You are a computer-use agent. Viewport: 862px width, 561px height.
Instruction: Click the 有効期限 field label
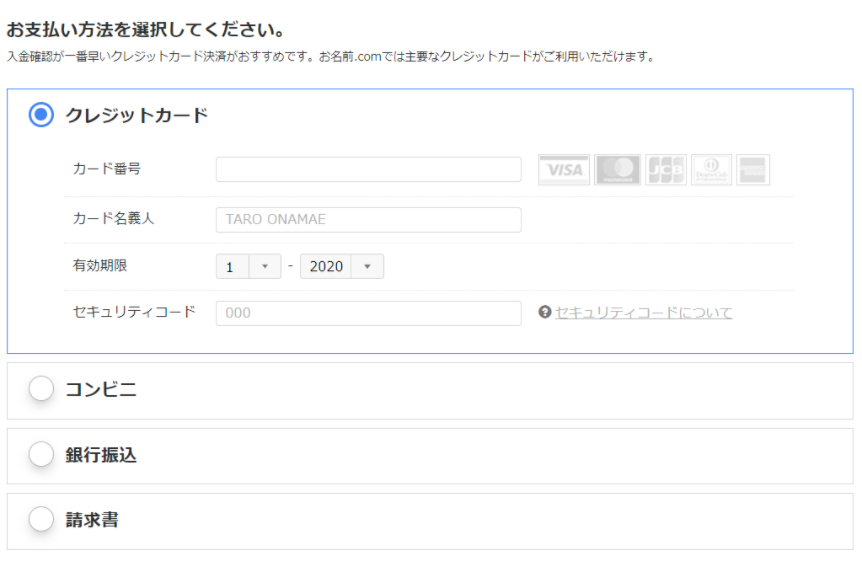(100, 265)
